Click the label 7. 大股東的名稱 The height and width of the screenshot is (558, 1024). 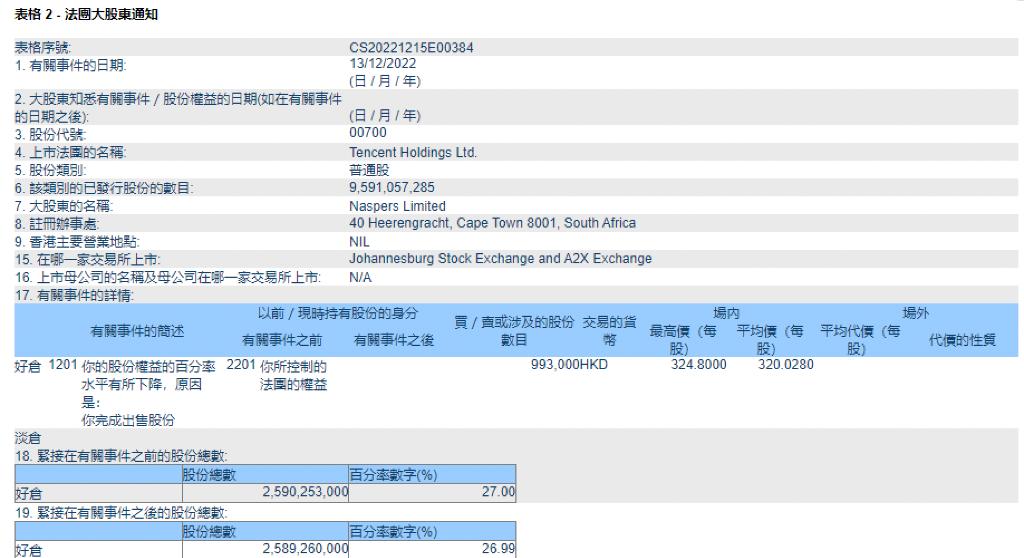pyautogui.click(x=63, y=206)
